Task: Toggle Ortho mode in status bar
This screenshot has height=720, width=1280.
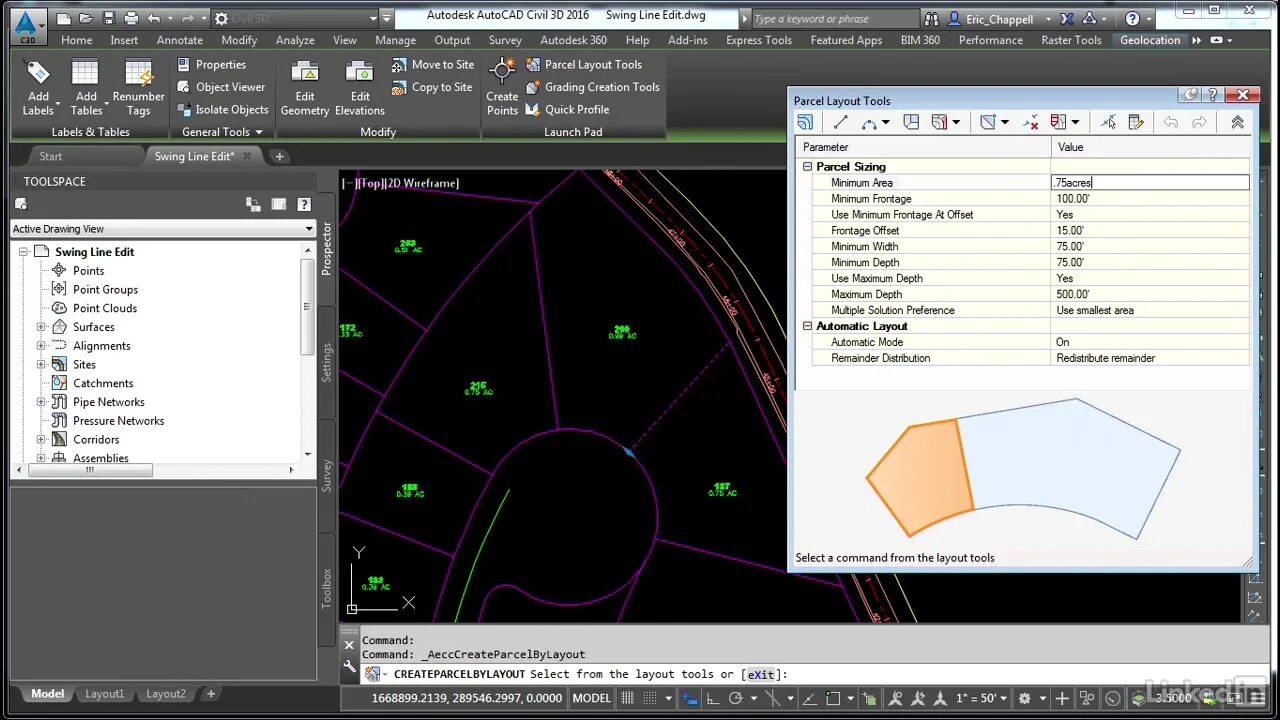Action: click(713, 698)
